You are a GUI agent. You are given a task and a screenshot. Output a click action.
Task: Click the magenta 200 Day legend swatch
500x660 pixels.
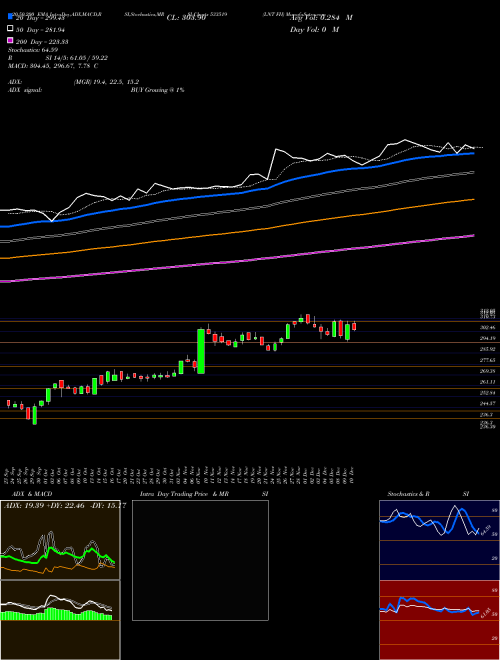coord(10,40)
